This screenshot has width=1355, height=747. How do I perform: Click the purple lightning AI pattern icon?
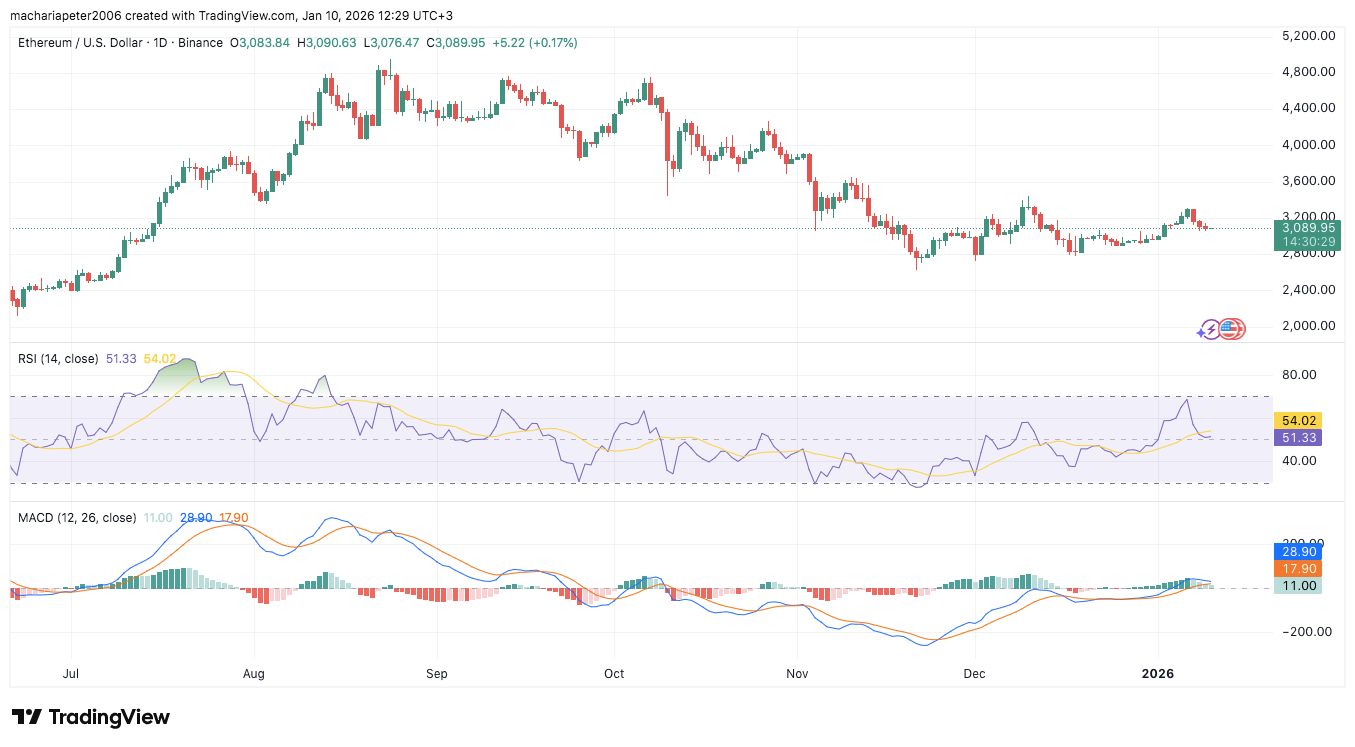pos(1210,329)
